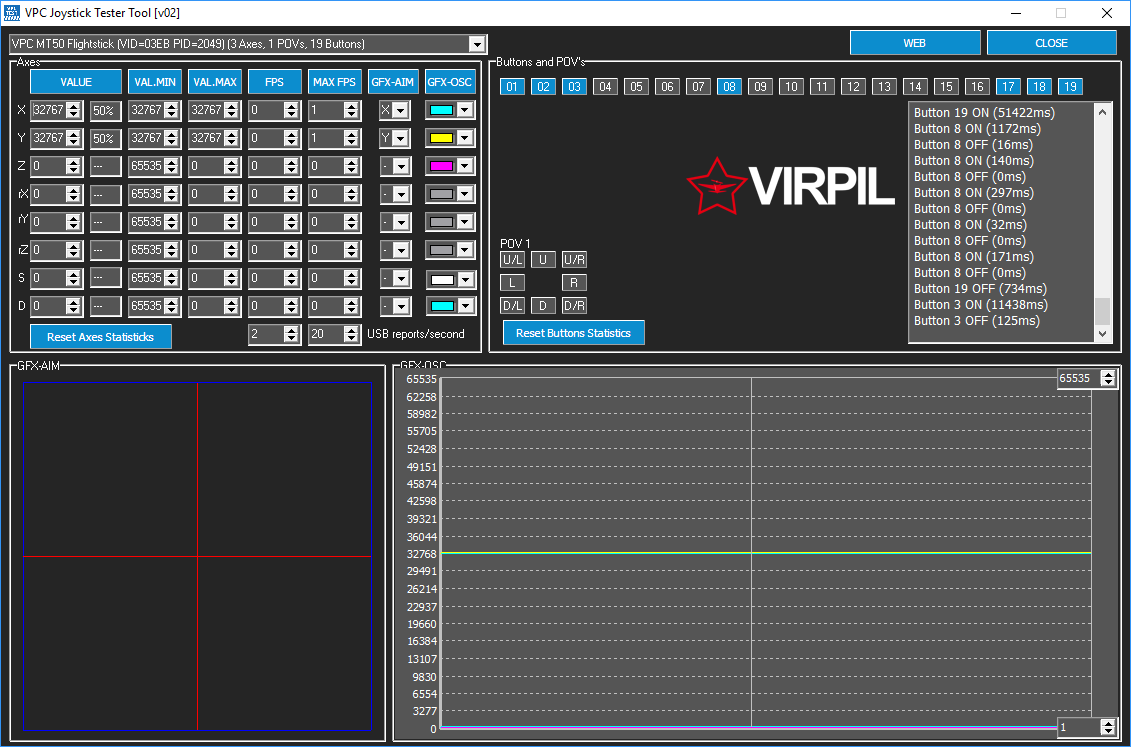Click the Y axis VAL.MIN stepper
1131x747 pixels.
[x=172, y=138]
